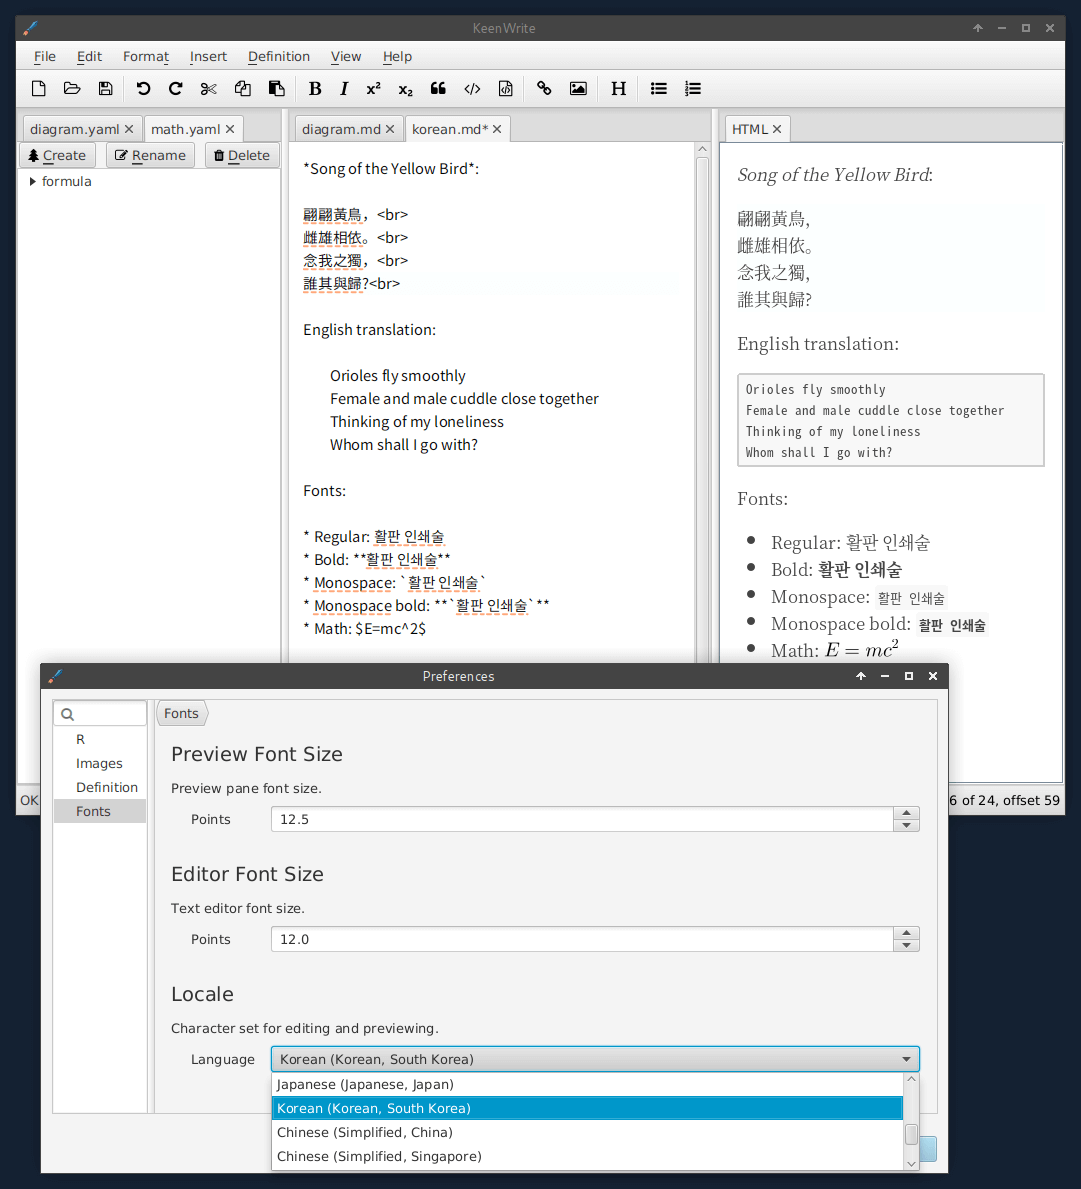
Task: Click the Rename button
Action: (150, 155)
